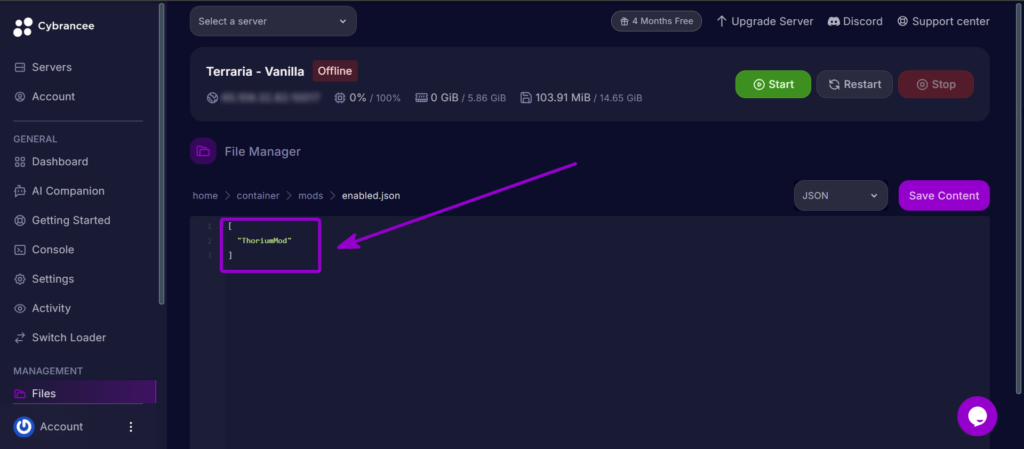Click line number 1 in editor gutter

[x=210, y=226]
